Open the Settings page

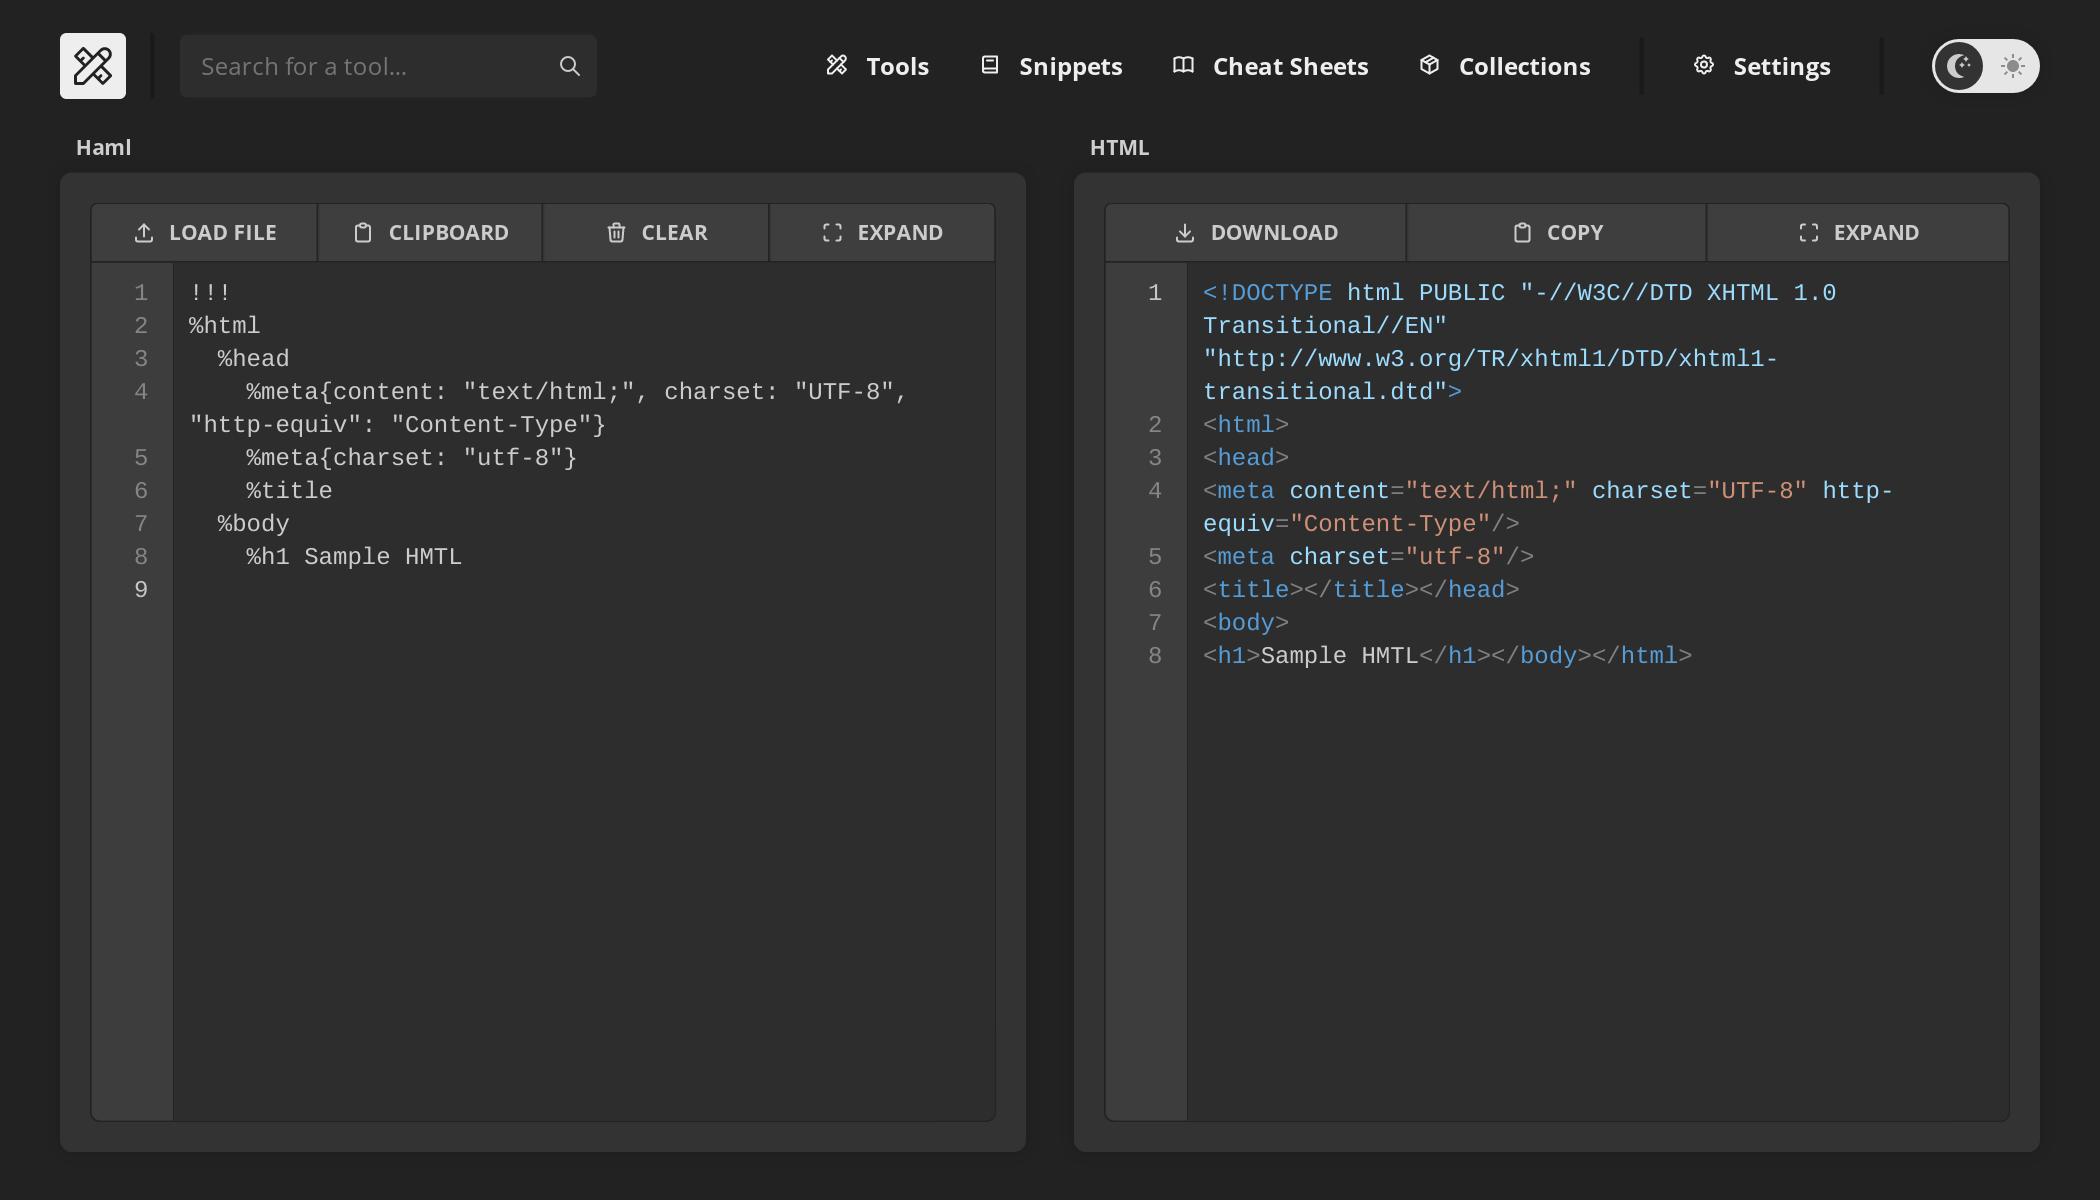[x=1762, y=66]
